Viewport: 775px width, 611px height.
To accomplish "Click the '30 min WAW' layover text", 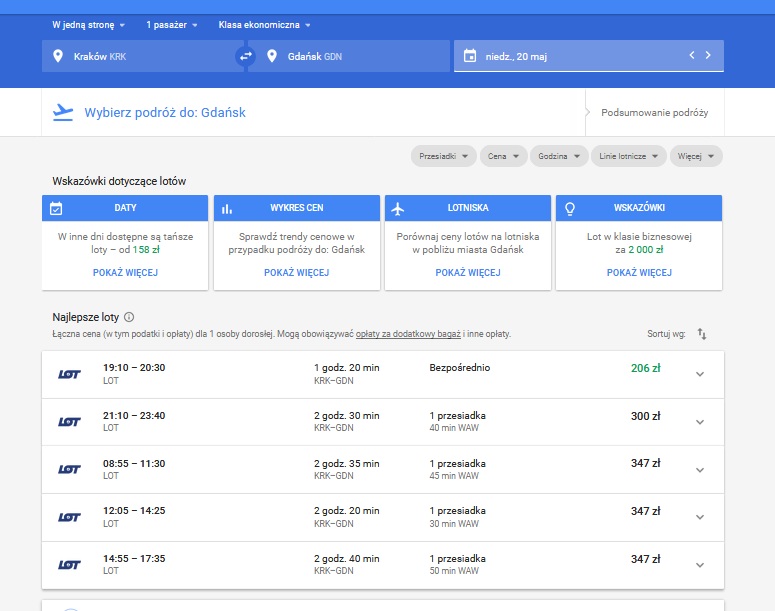I will click(x=454, y=524).
